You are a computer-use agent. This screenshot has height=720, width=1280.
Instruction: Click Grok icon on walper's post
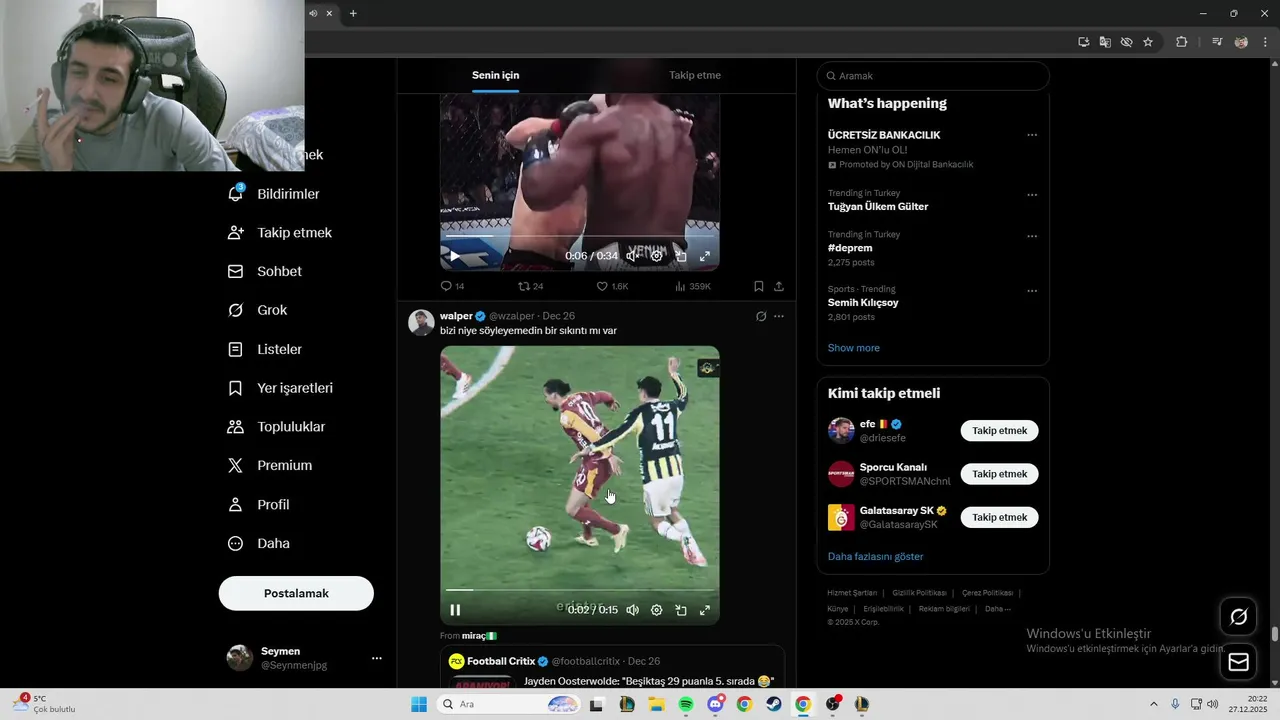point(761,316)
